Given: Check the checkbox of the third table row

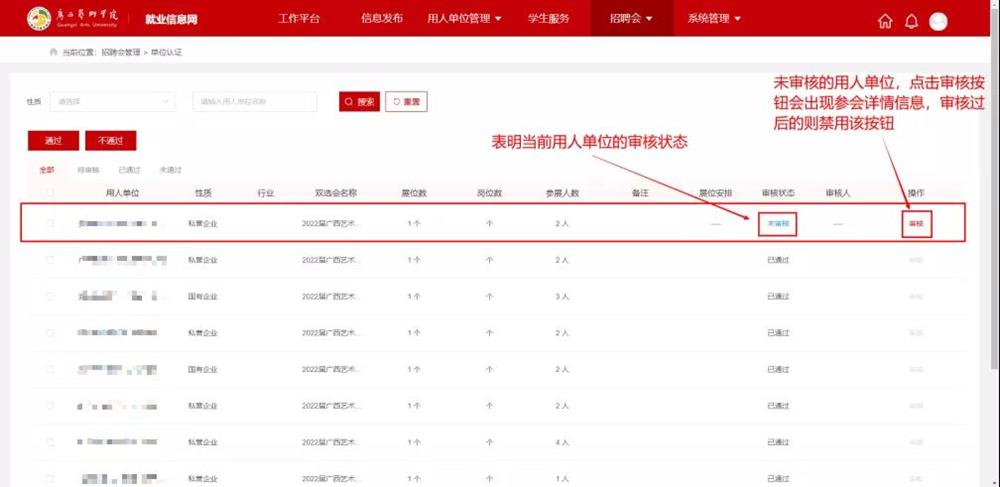Looking at the screenshot, I should click(x=50, y=296).
